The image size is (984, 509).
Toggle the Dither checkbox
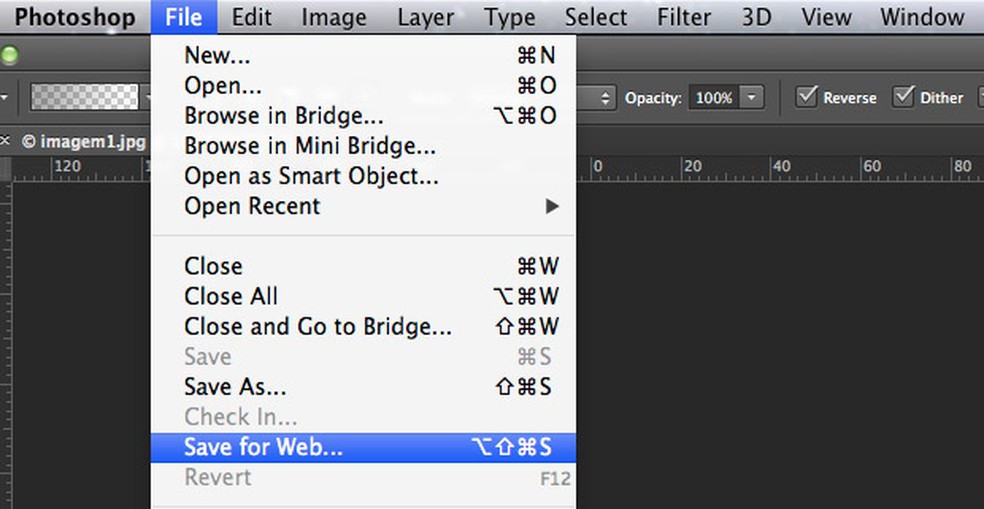pyautogui.click(x=904, y=97)
